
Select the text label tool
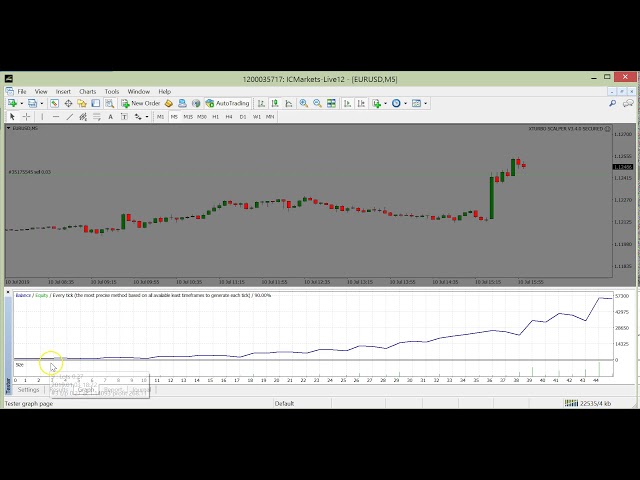point(123,116)
